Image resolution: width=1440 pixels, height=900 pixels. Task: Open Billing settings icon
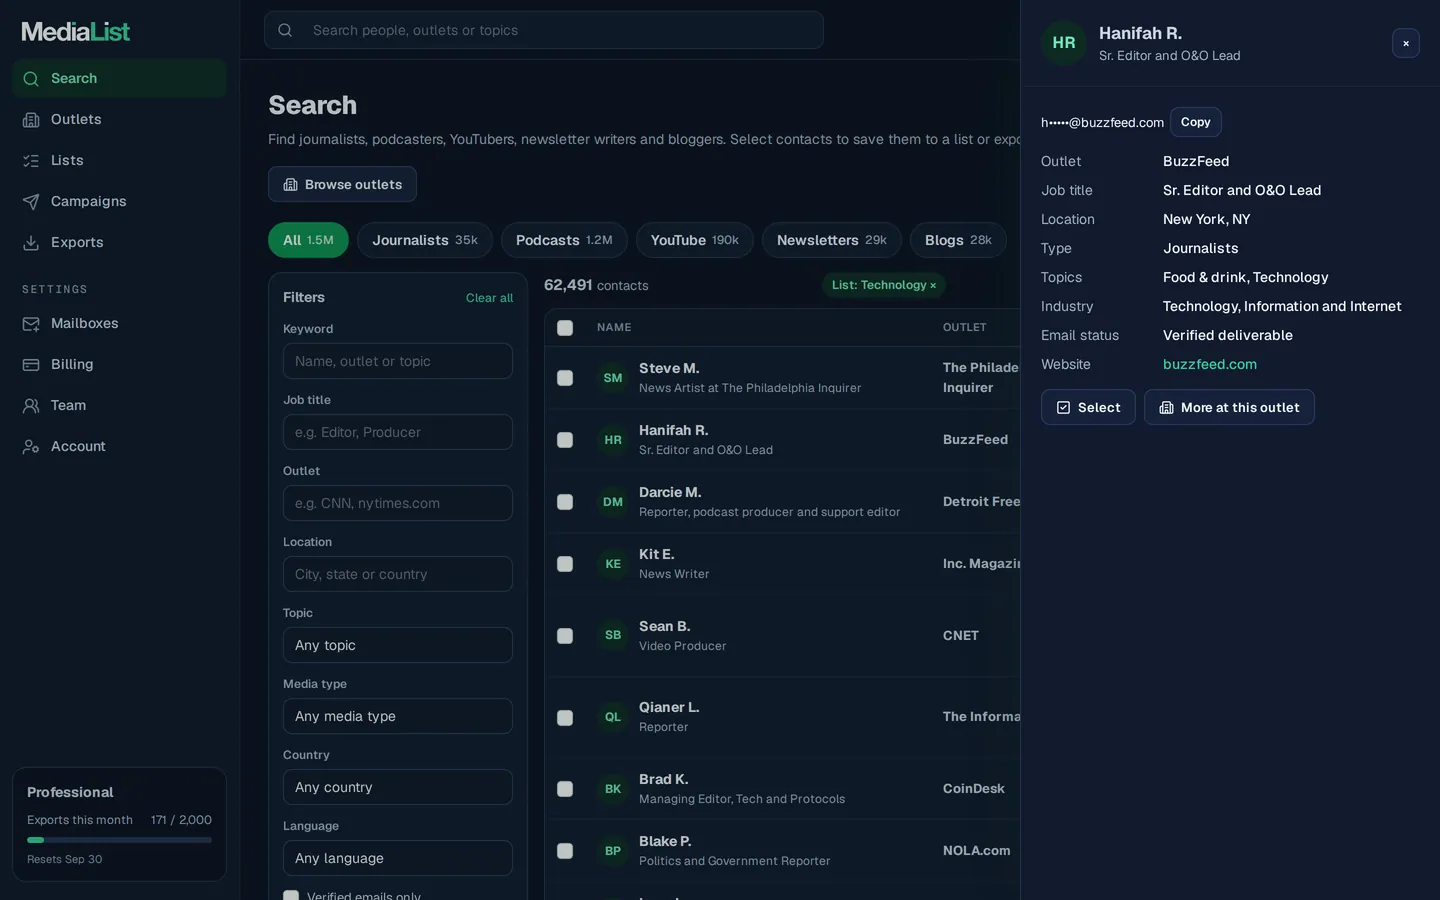tap(31, 364)
